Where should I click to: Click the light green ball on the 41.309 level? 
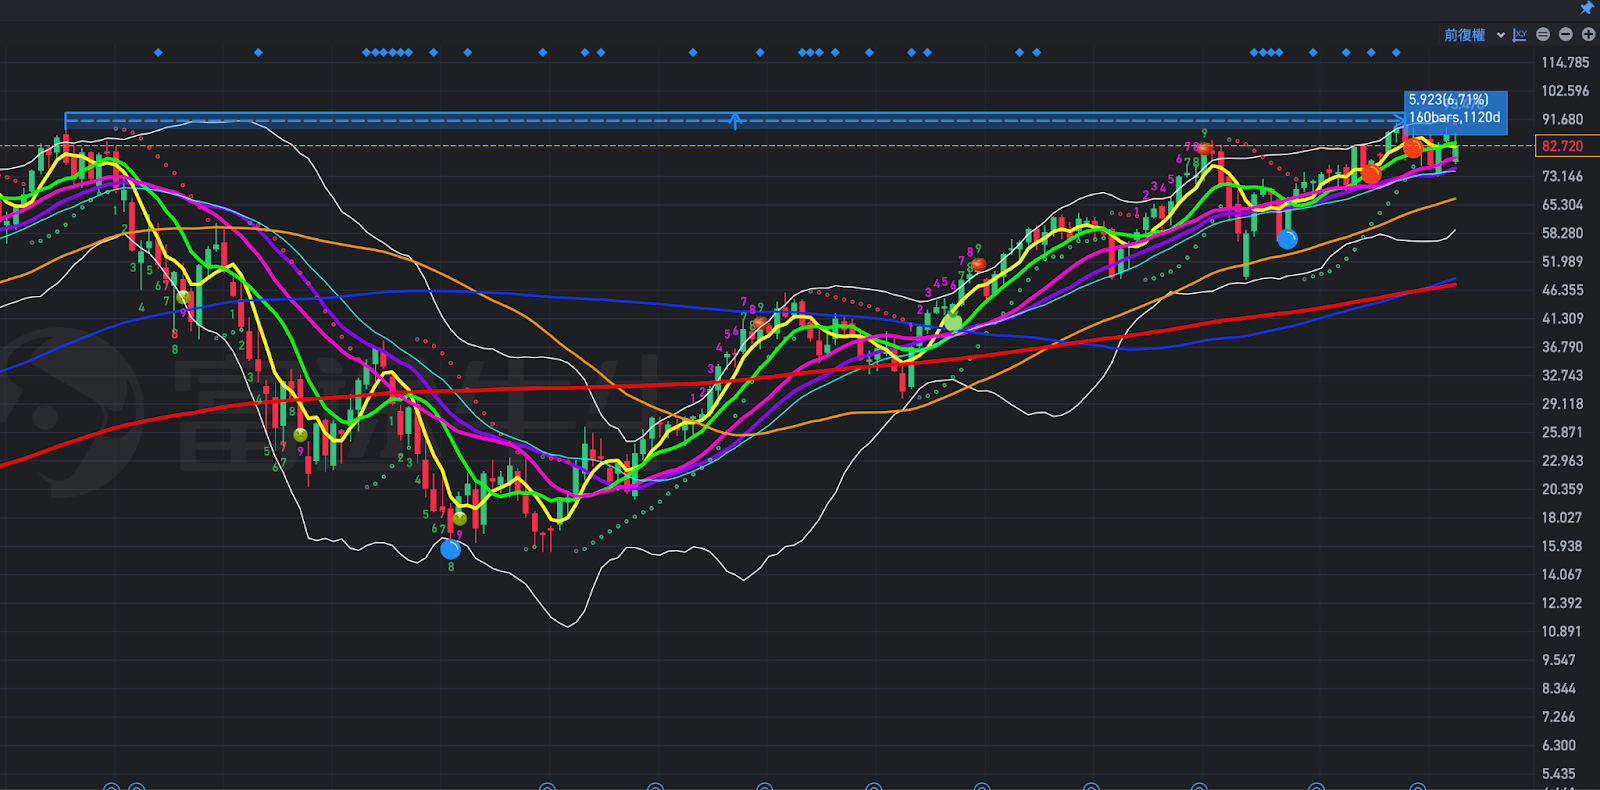(952, 322)
